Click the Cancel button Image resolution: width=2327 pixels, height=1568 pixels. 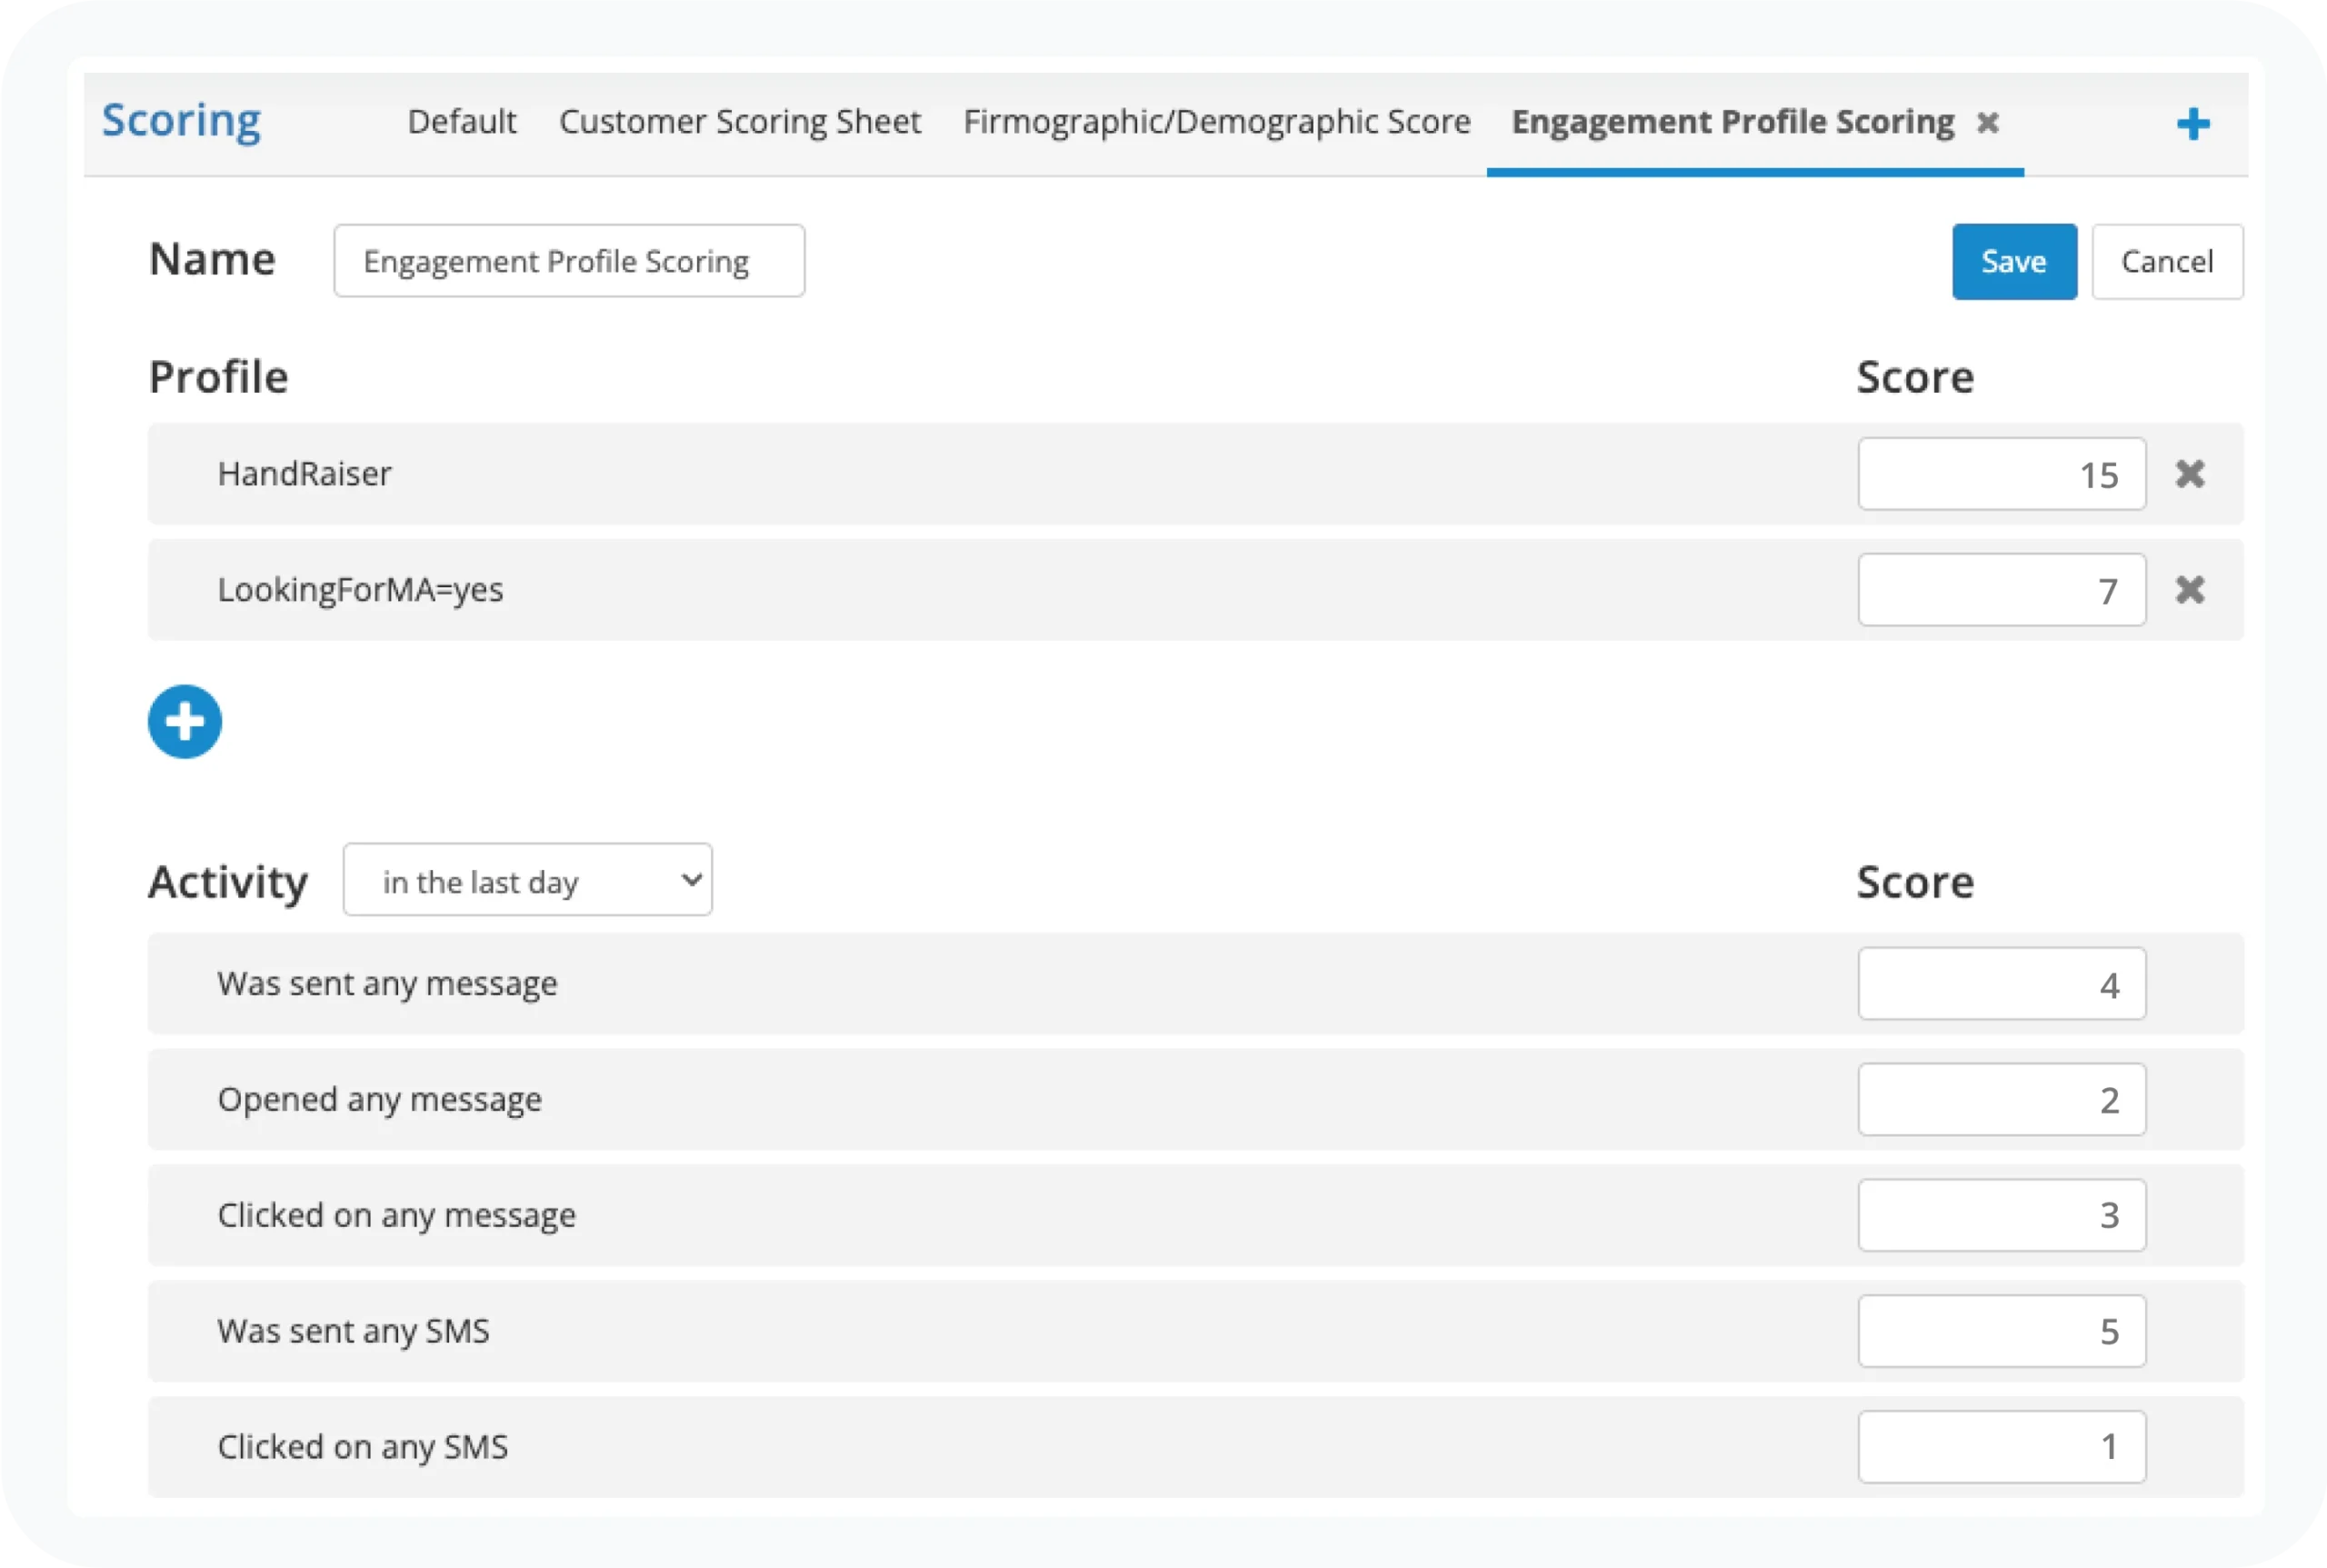coord(2167,262)
